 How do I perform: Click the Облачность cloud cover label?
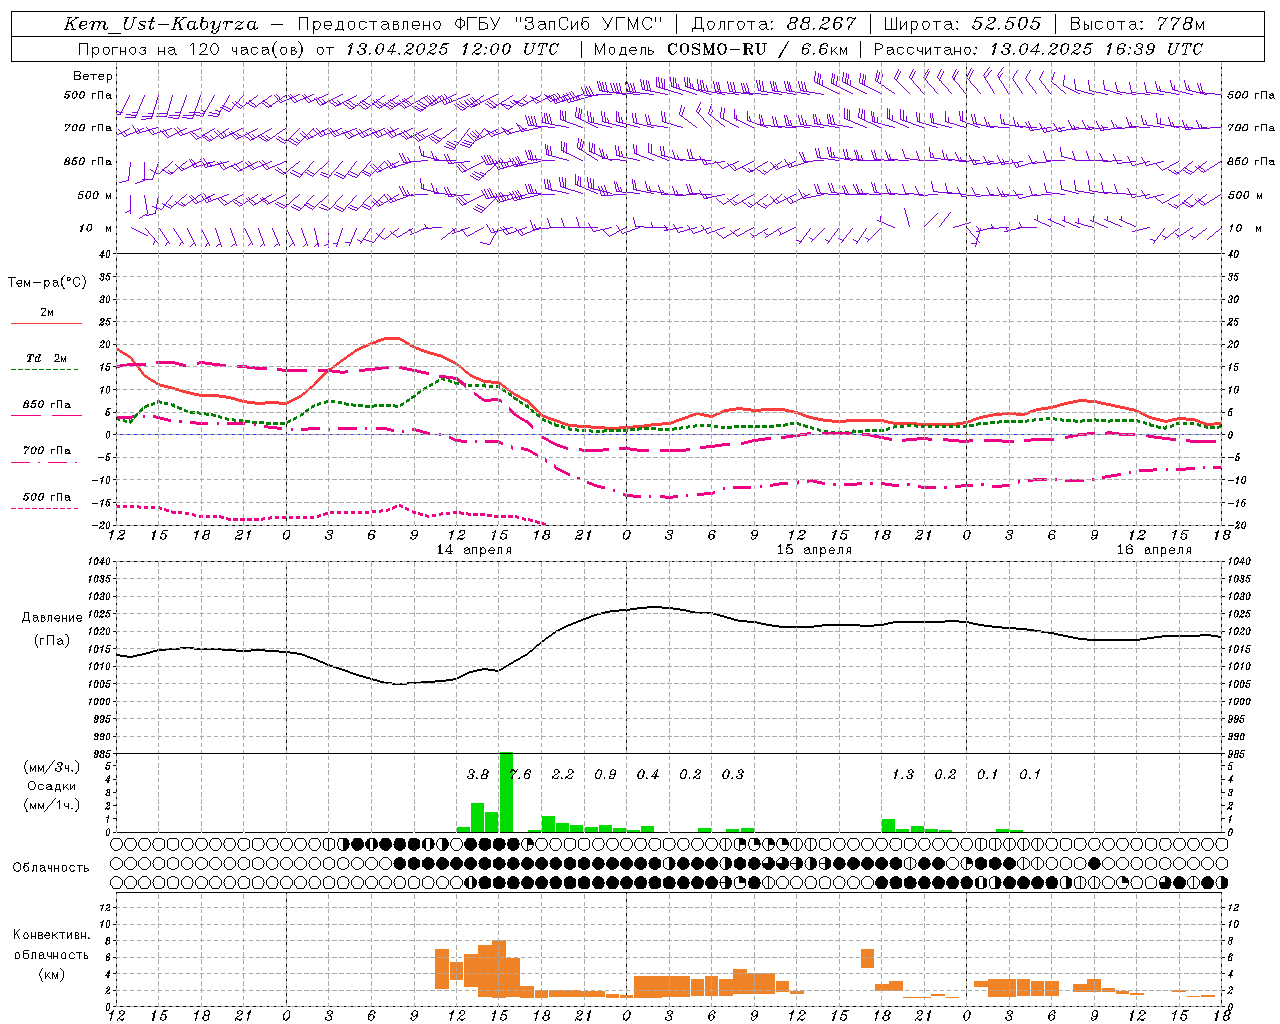click(51, 867)
